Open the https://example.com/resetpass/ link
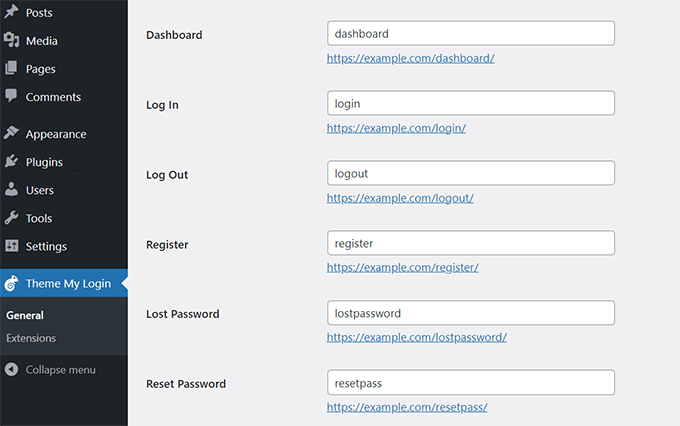The image size is (680, 426). pos(407,407)
